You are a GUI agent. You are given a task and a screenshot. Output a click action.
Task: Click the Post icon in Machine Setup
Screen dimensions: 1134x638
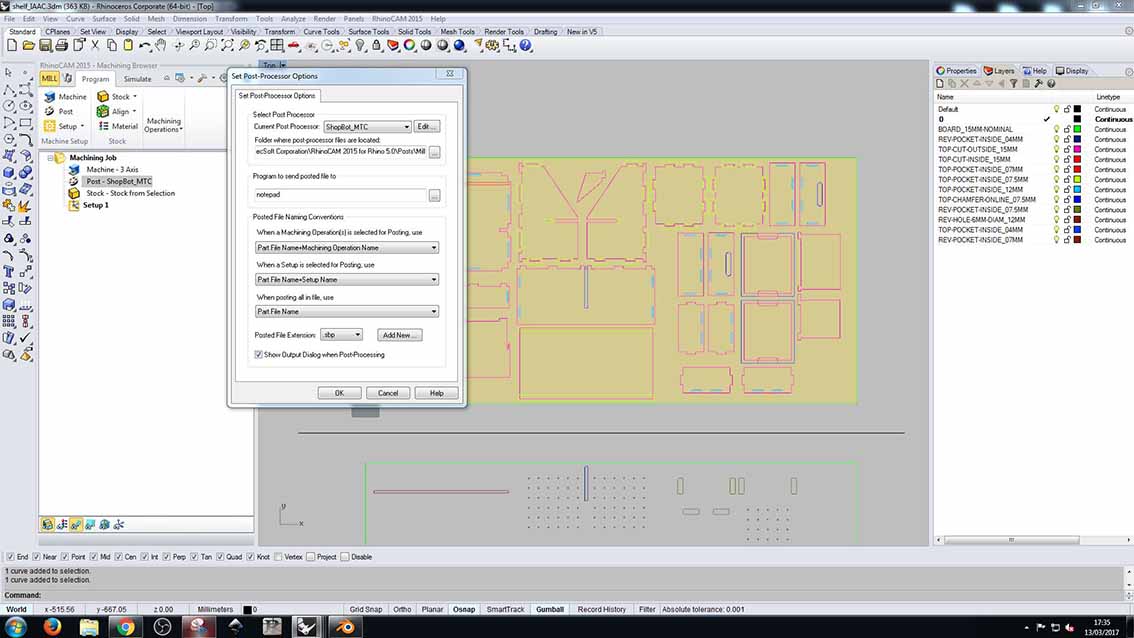[59, 111]
